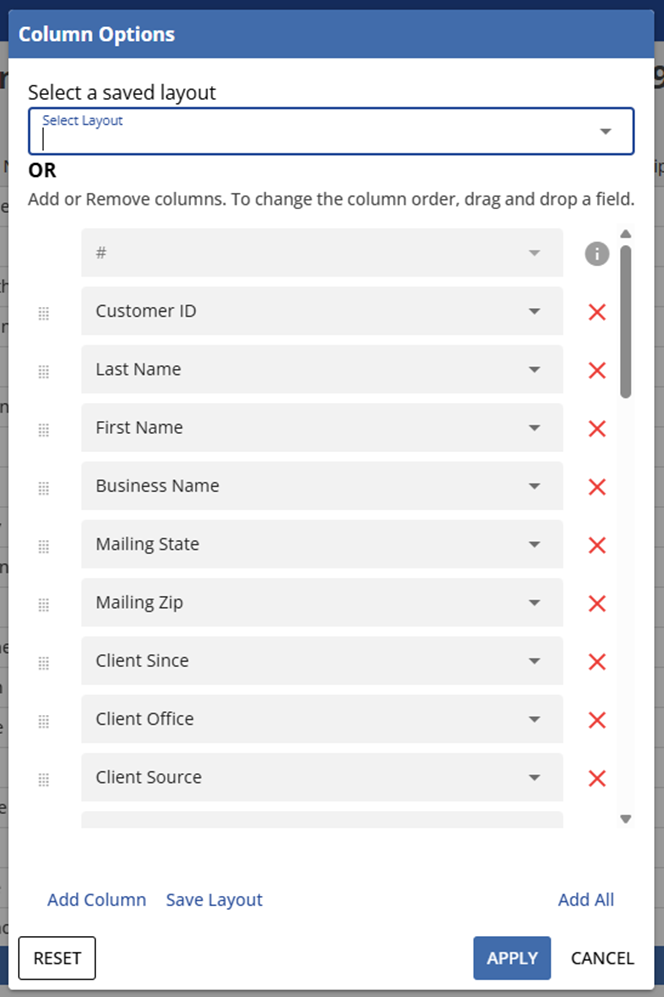Remove the Mailing State column
Screen dimensions: 664x997
pyautogui.click(x=596, y=545)
